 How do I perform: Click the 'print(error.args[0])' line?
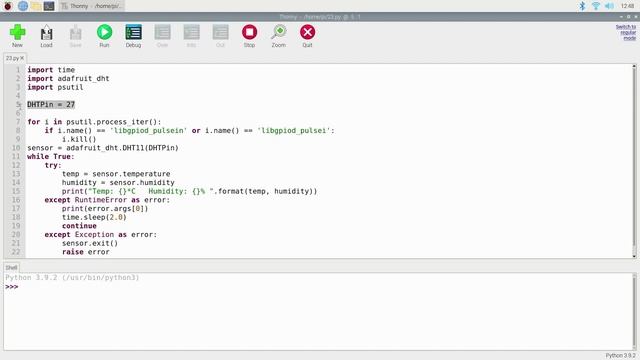coord(105,209)
